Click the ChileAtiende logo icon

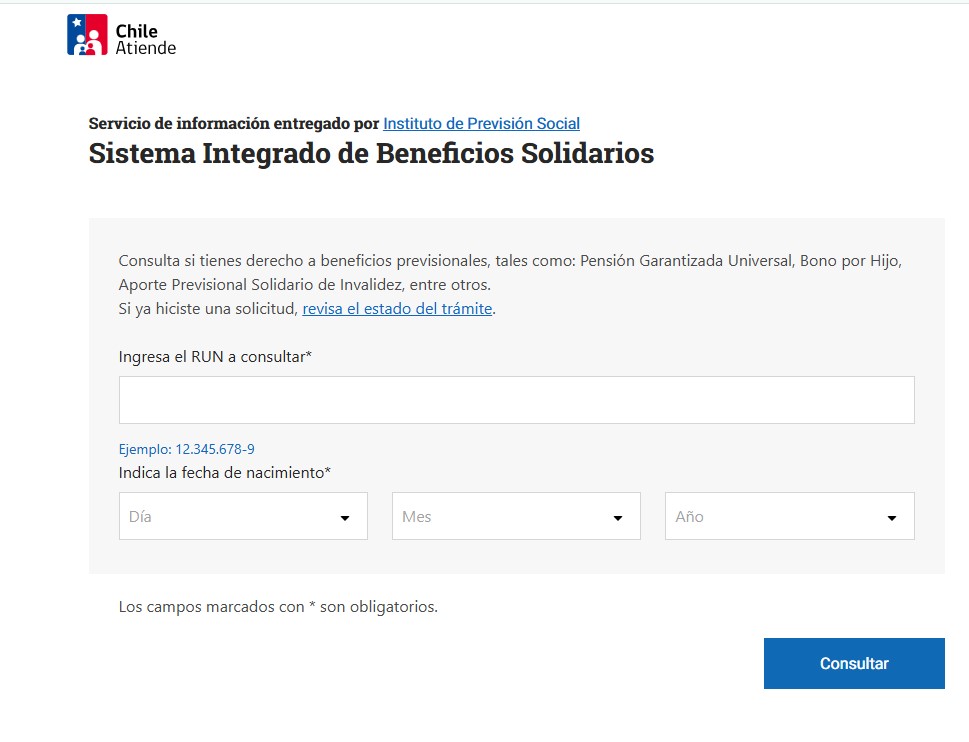click(x=87, y=35)
